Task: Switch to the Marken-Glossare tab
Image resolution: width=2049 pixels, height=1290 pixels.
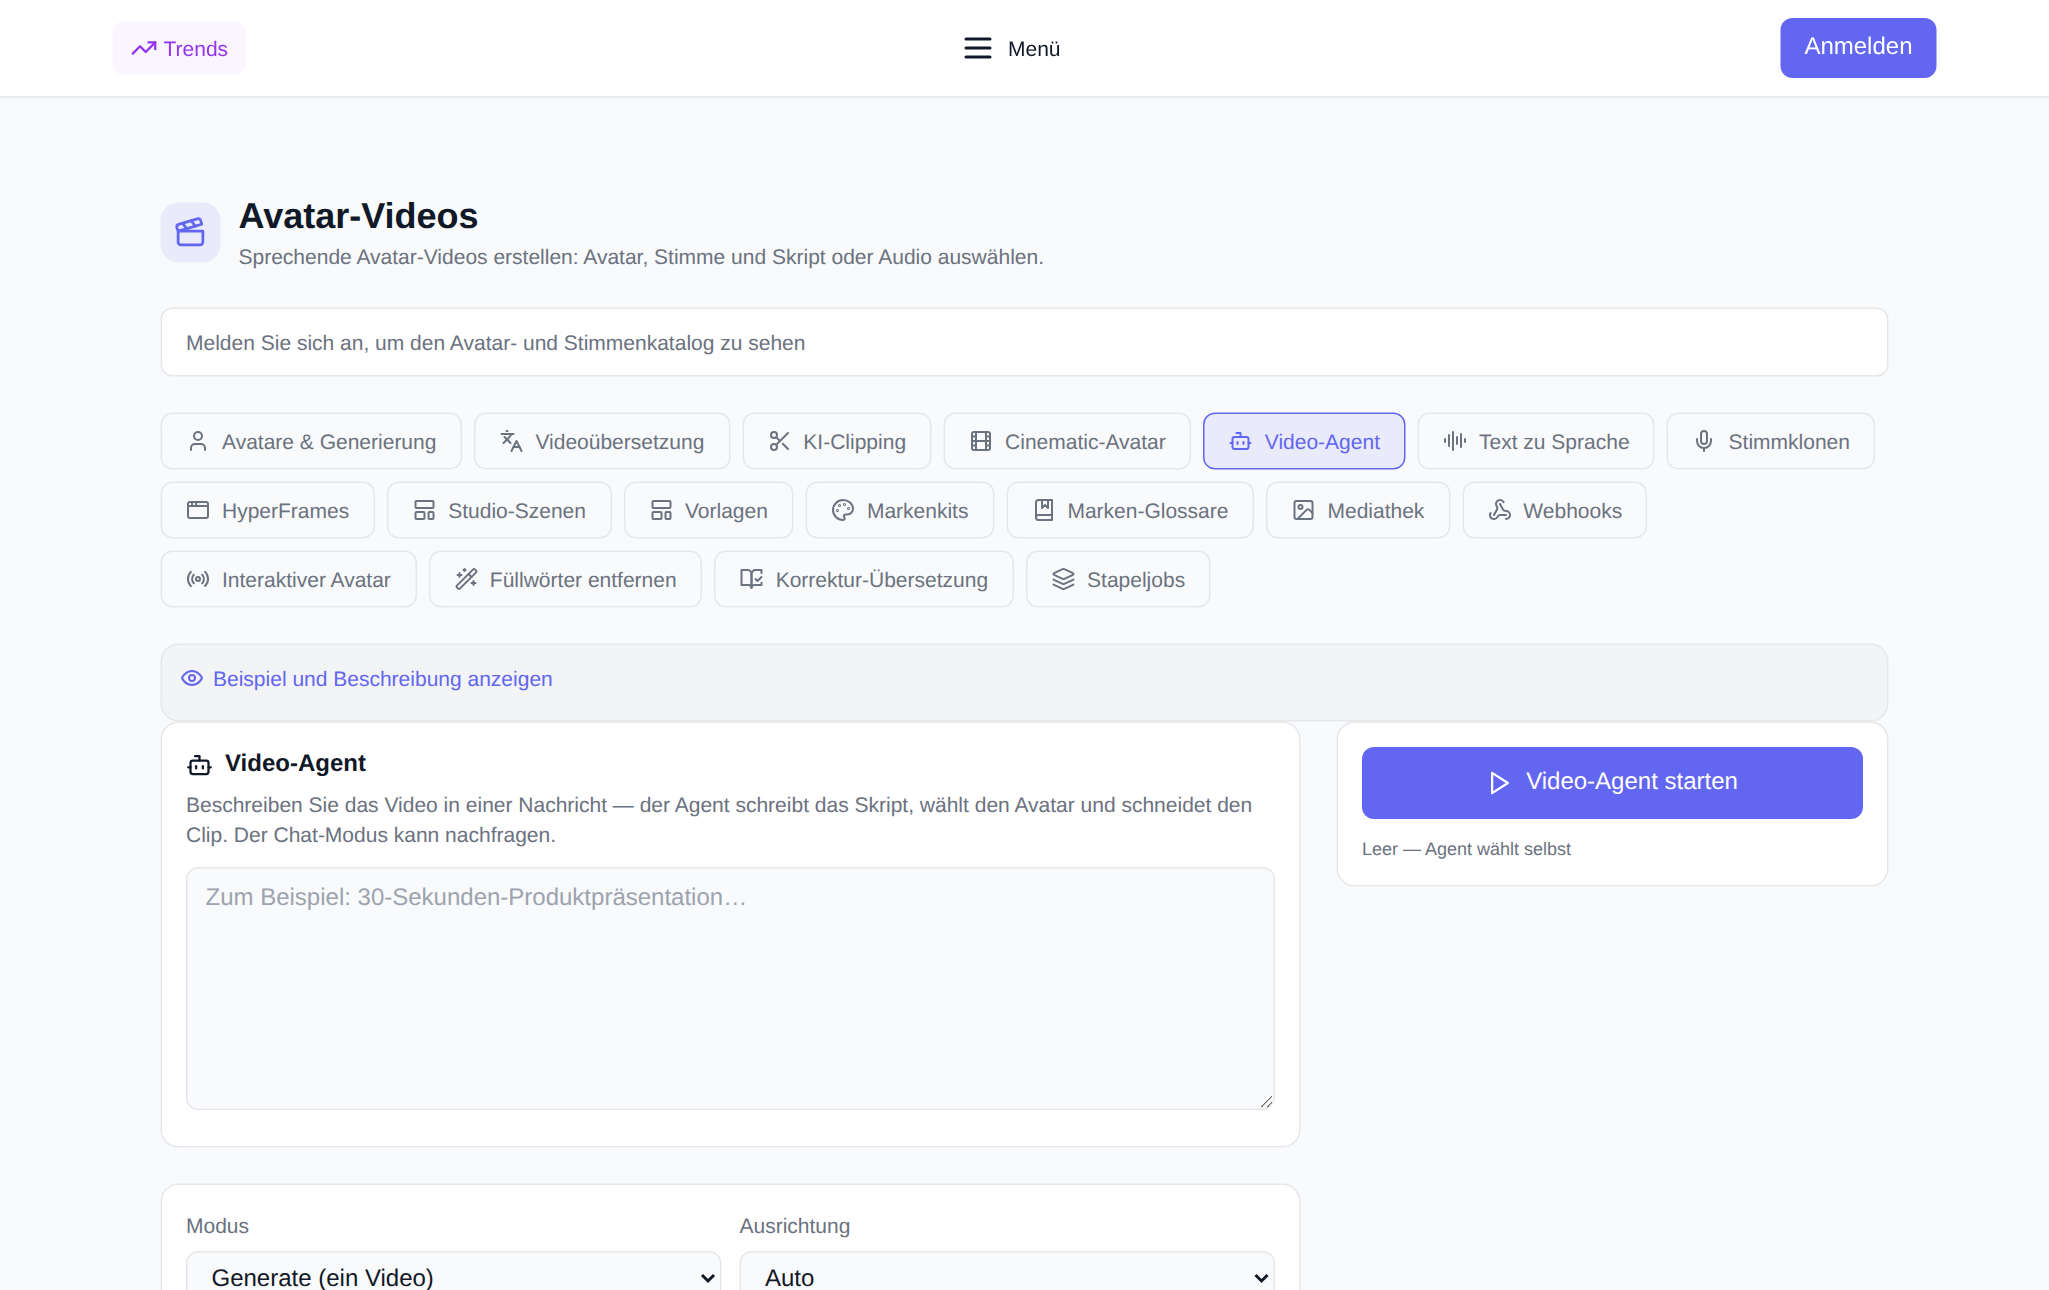Action: 1130,510
